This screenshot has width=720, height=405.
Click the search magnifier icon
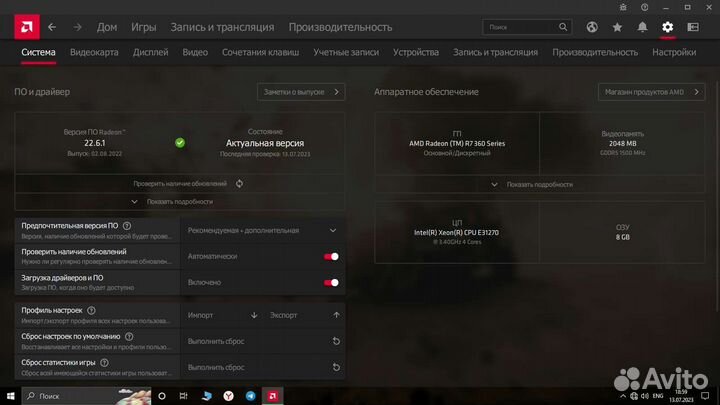(563, 27)
